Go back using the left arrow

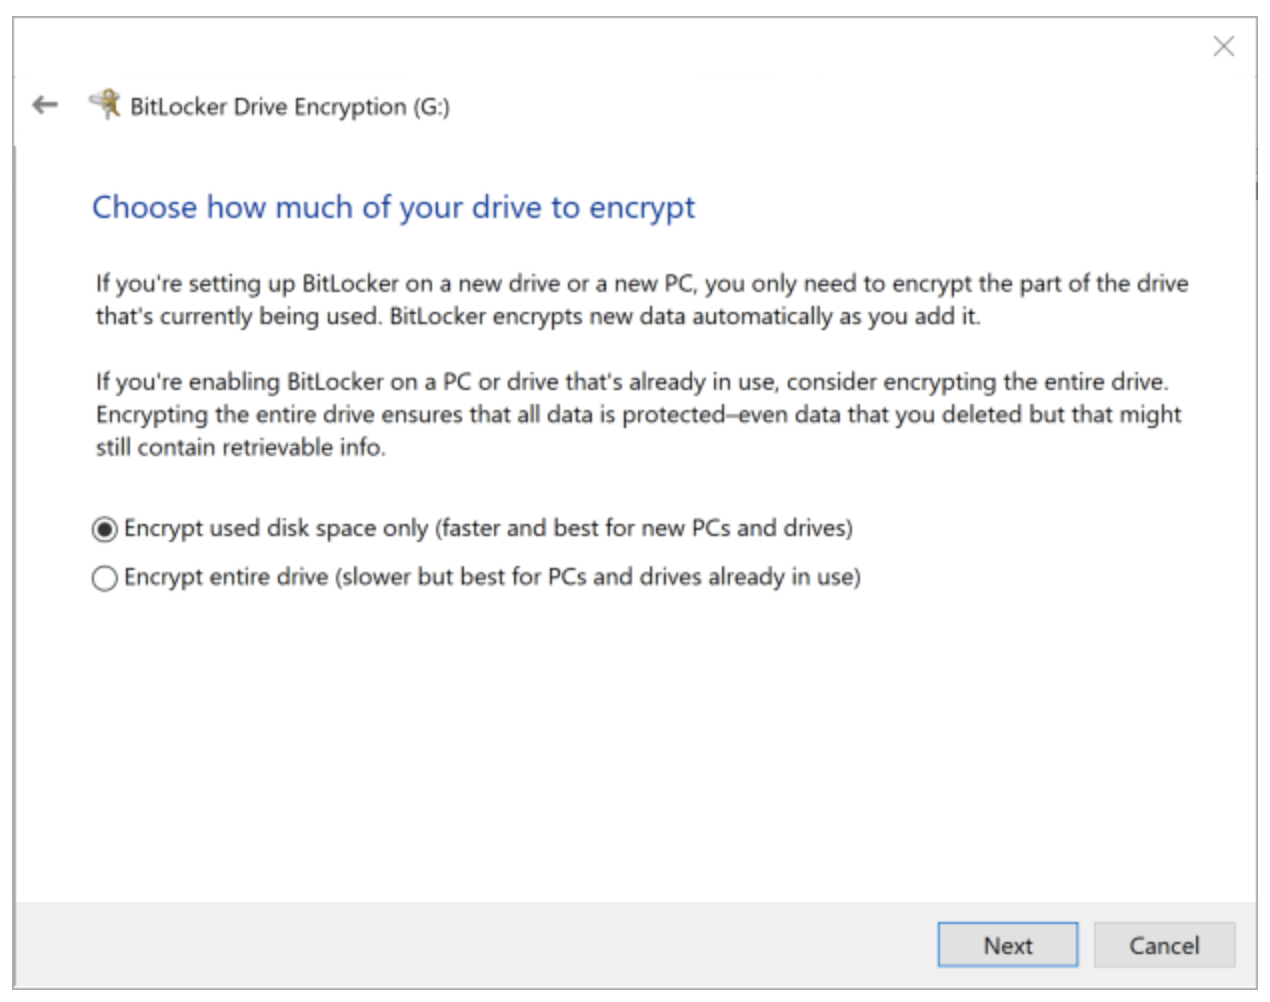(45, 105)
